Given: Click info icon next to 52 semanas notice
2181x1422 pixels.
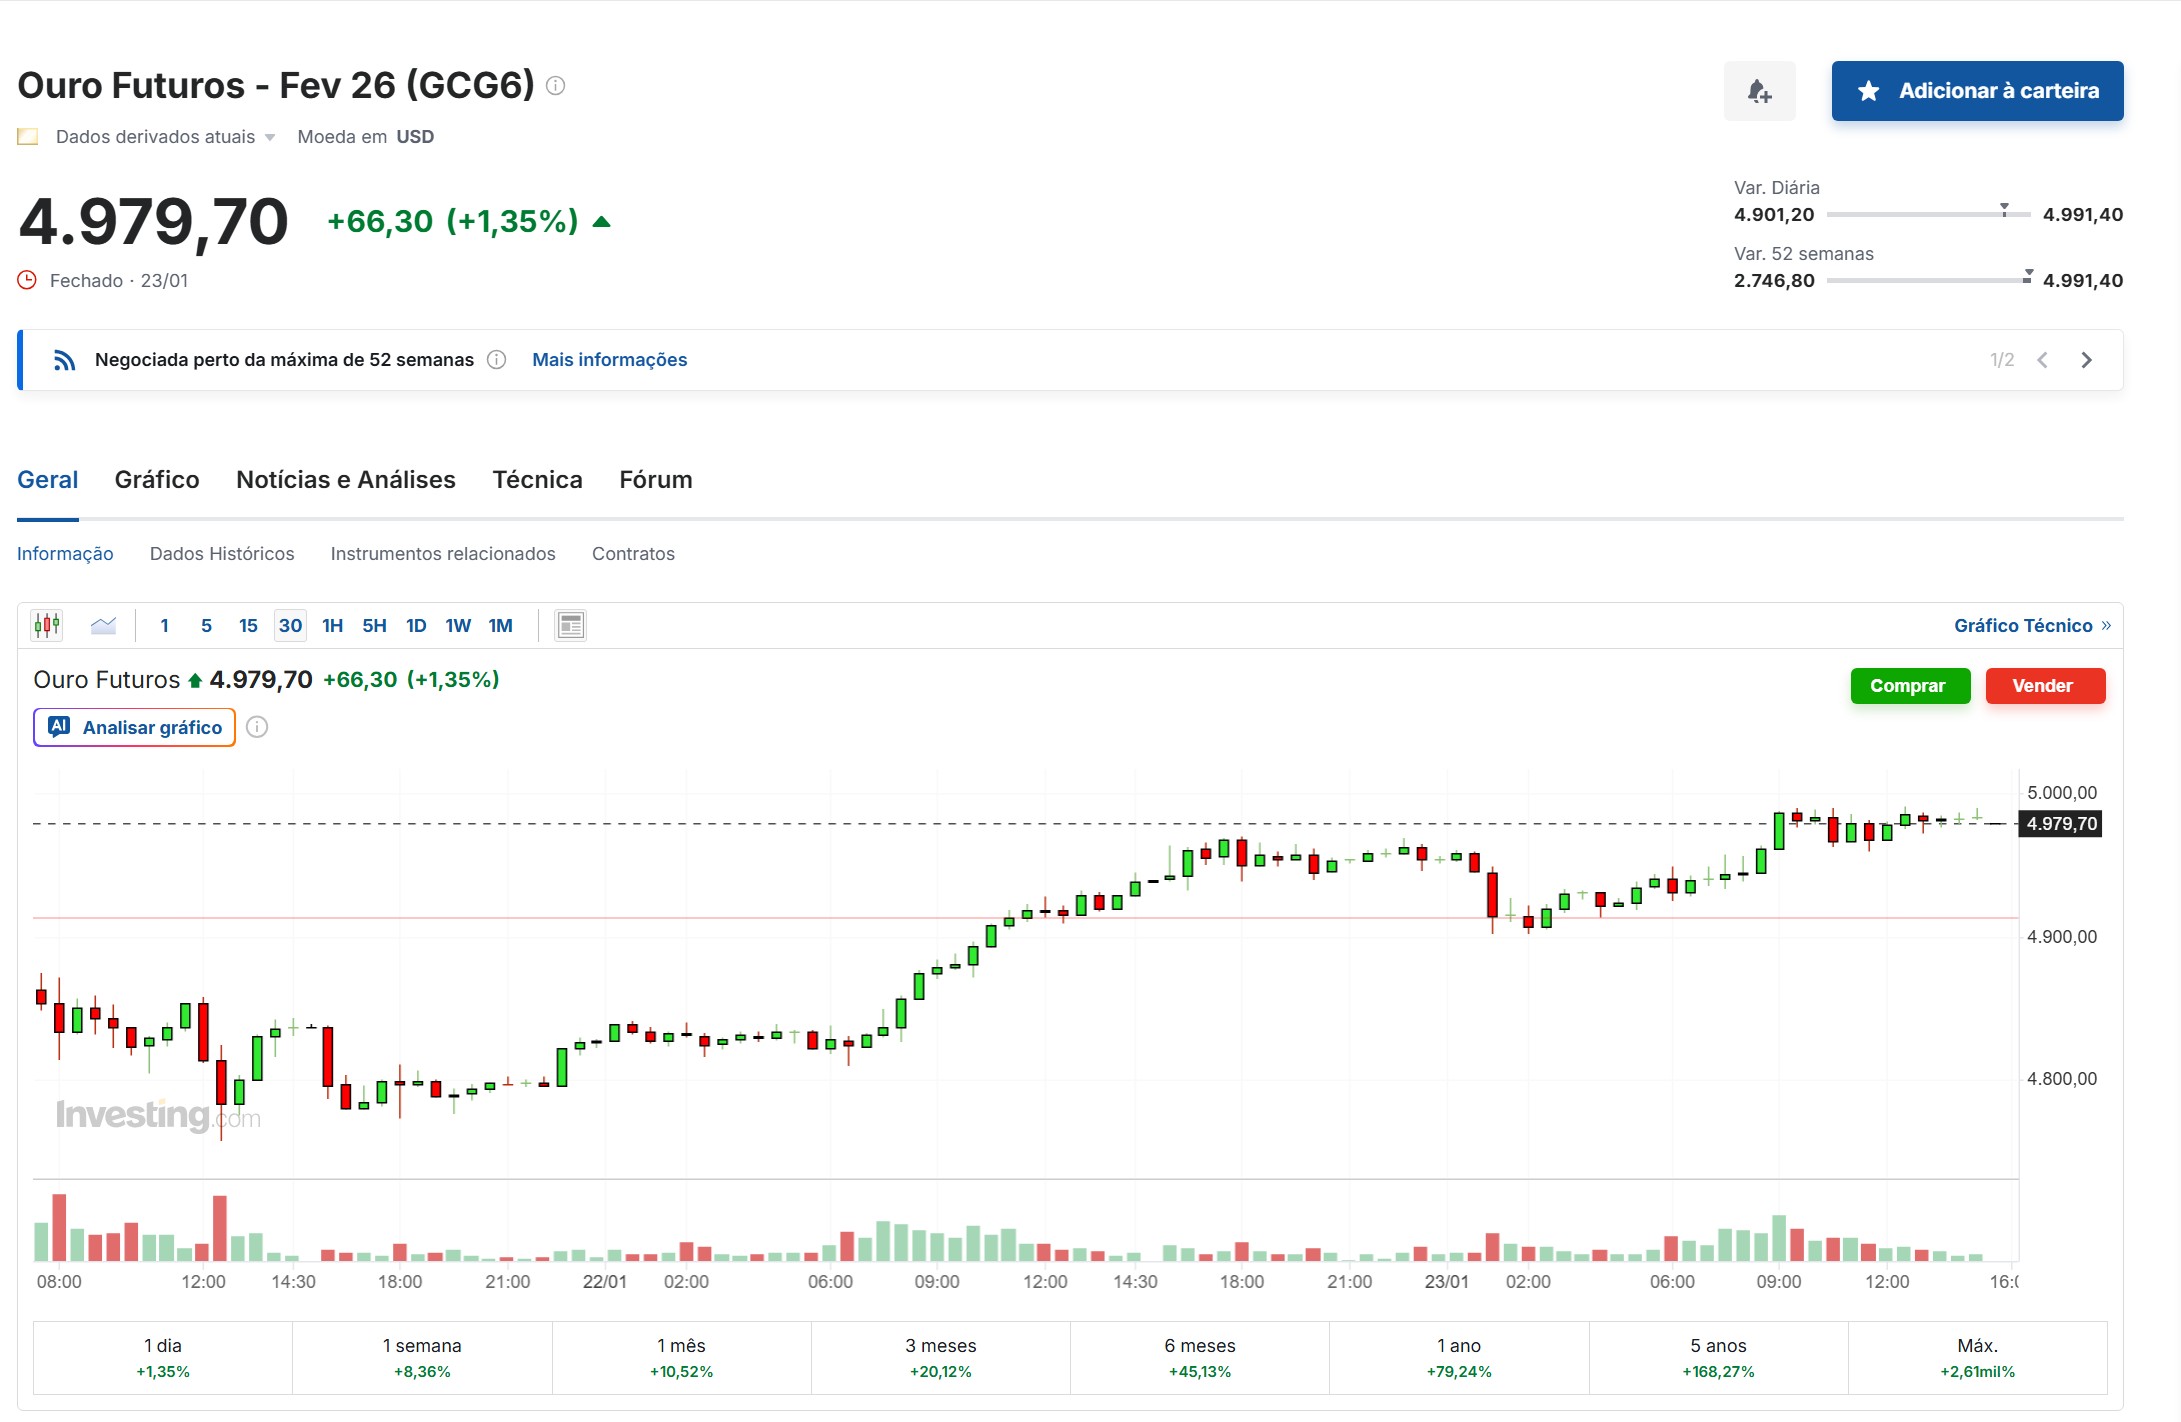Looking at the screenshot, I should click(x=496, y=360).
